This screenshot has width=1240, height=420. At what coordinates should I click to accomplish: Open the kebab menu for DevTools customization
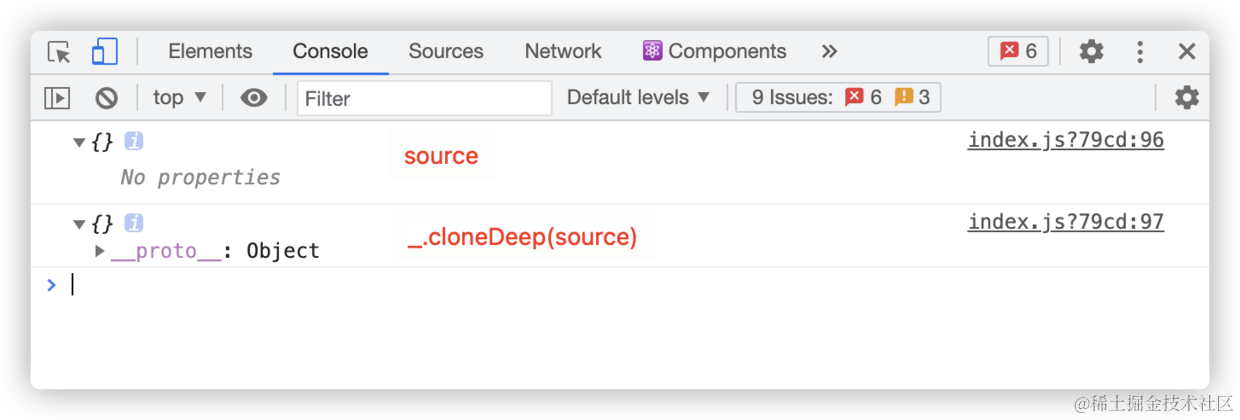tap(1140, 52)
